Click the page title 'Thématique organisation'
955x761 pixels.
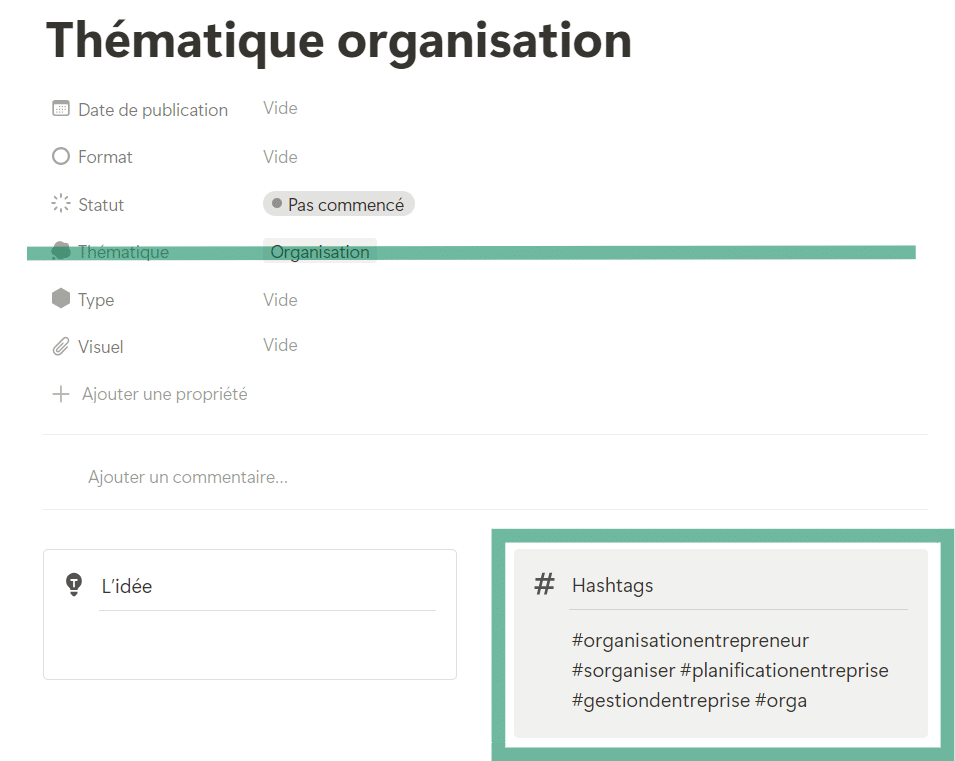click(339, 40)
